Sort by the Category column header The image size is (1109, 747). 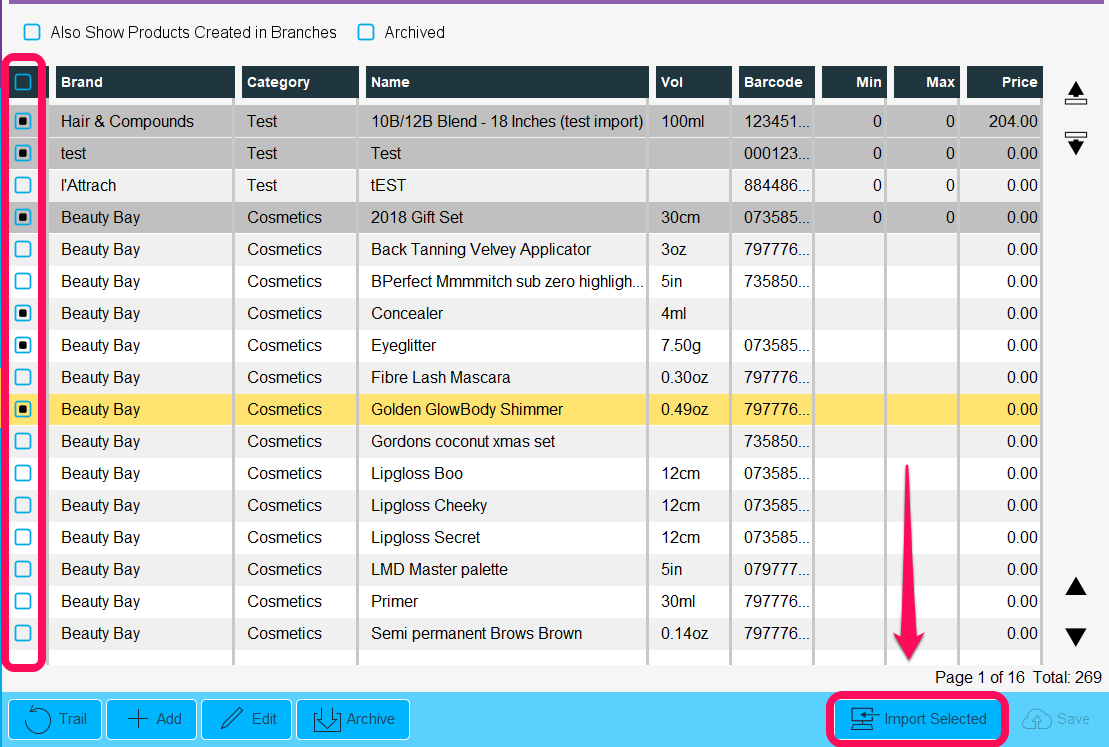[x=299, y=82]
